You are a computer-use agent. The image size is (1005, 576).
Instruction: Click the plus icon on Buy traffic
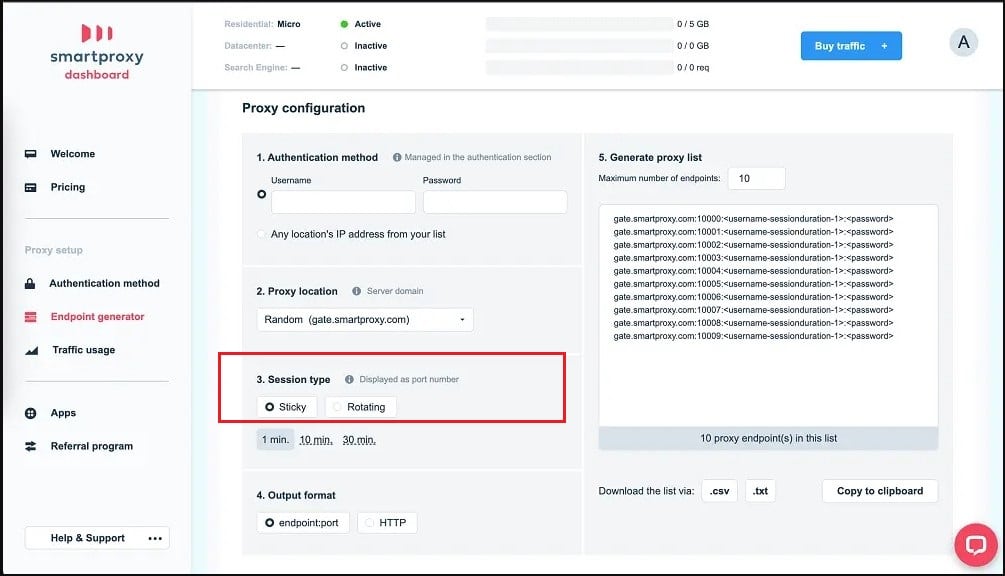885,46
